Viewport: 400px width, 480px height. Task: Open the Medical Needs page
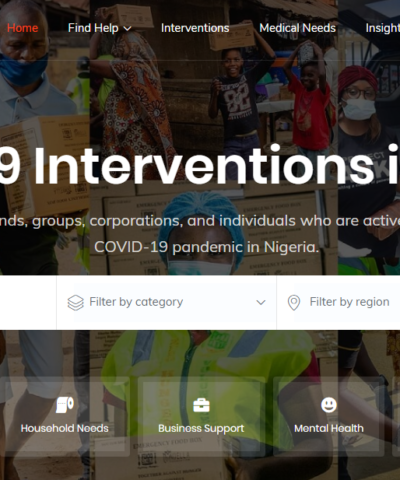pyautogui.click(x=297, y=28)
